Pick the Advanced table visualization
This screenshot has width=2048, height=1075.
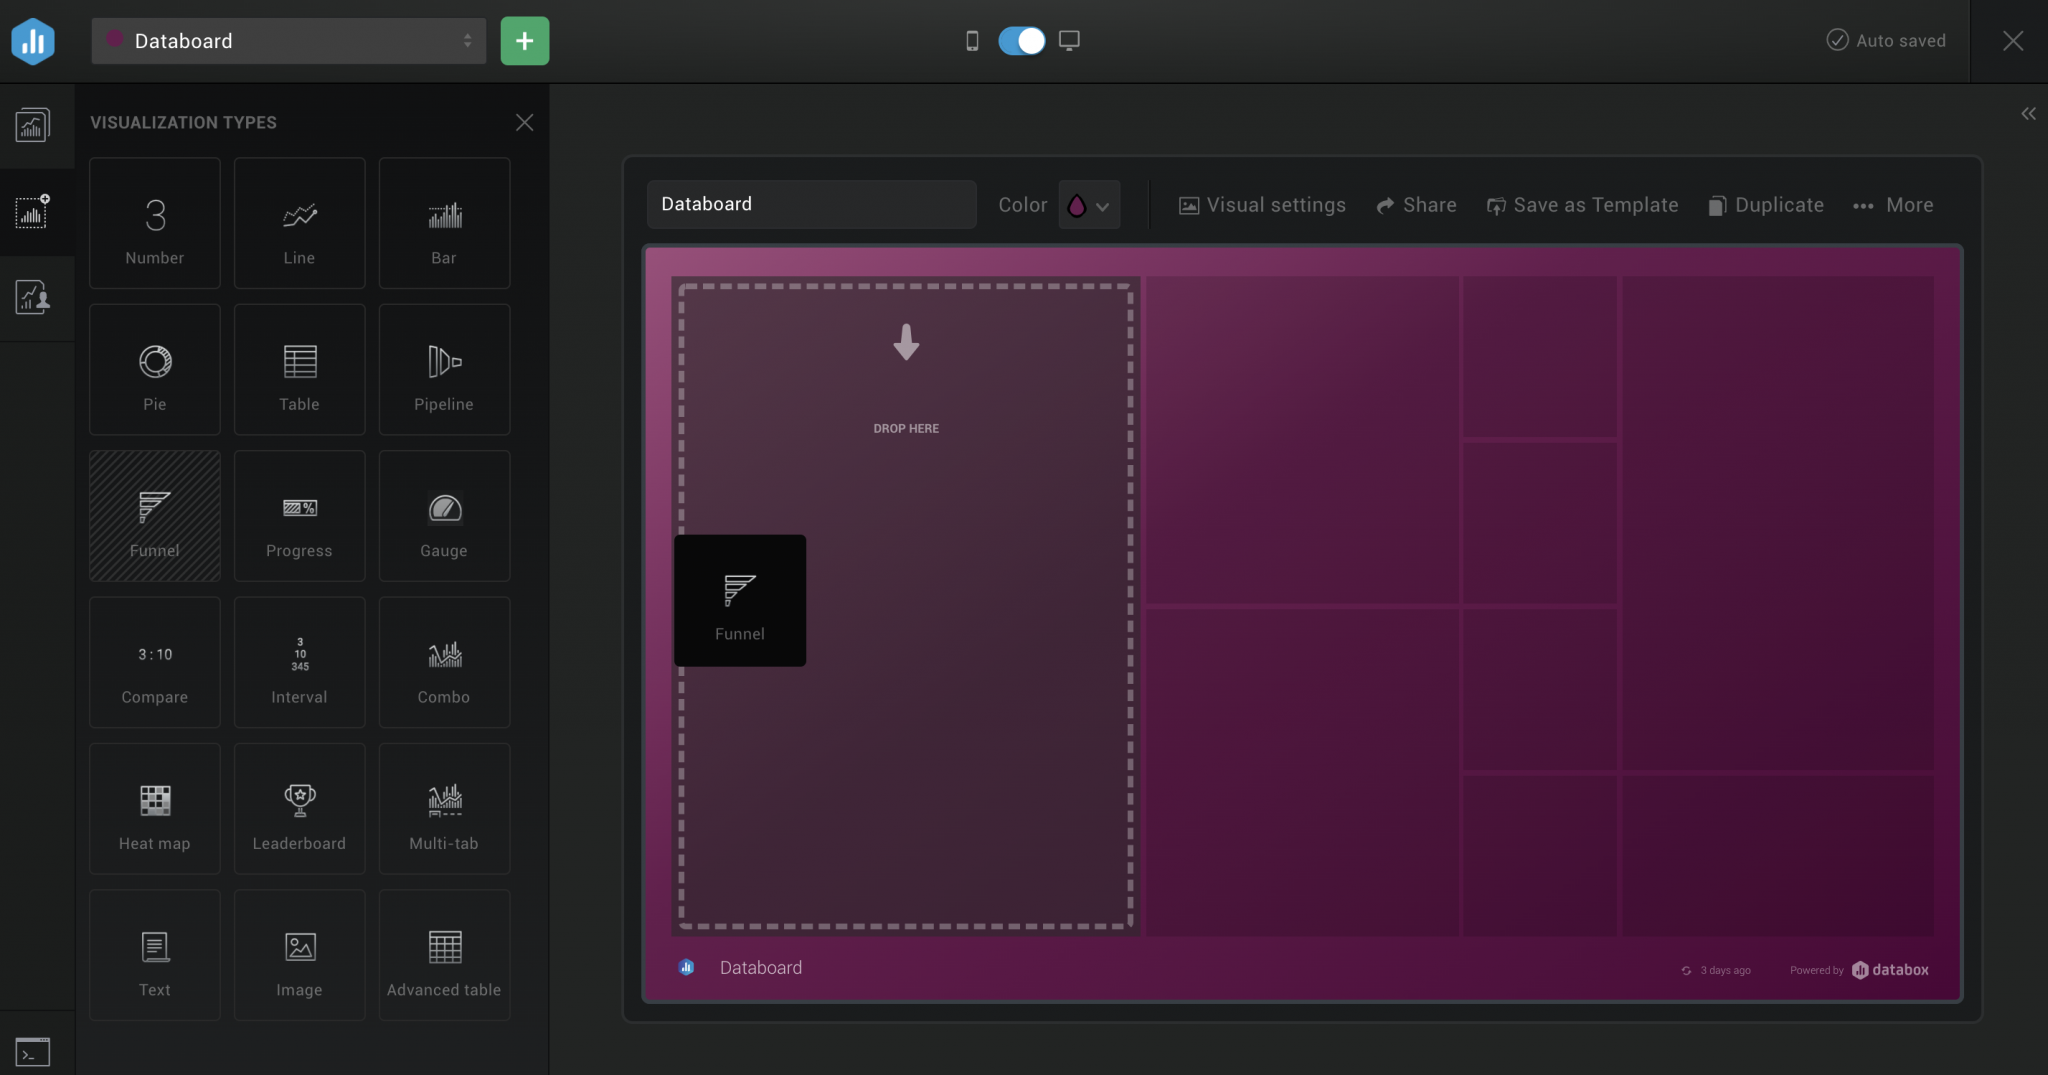(x=444, y=956)
